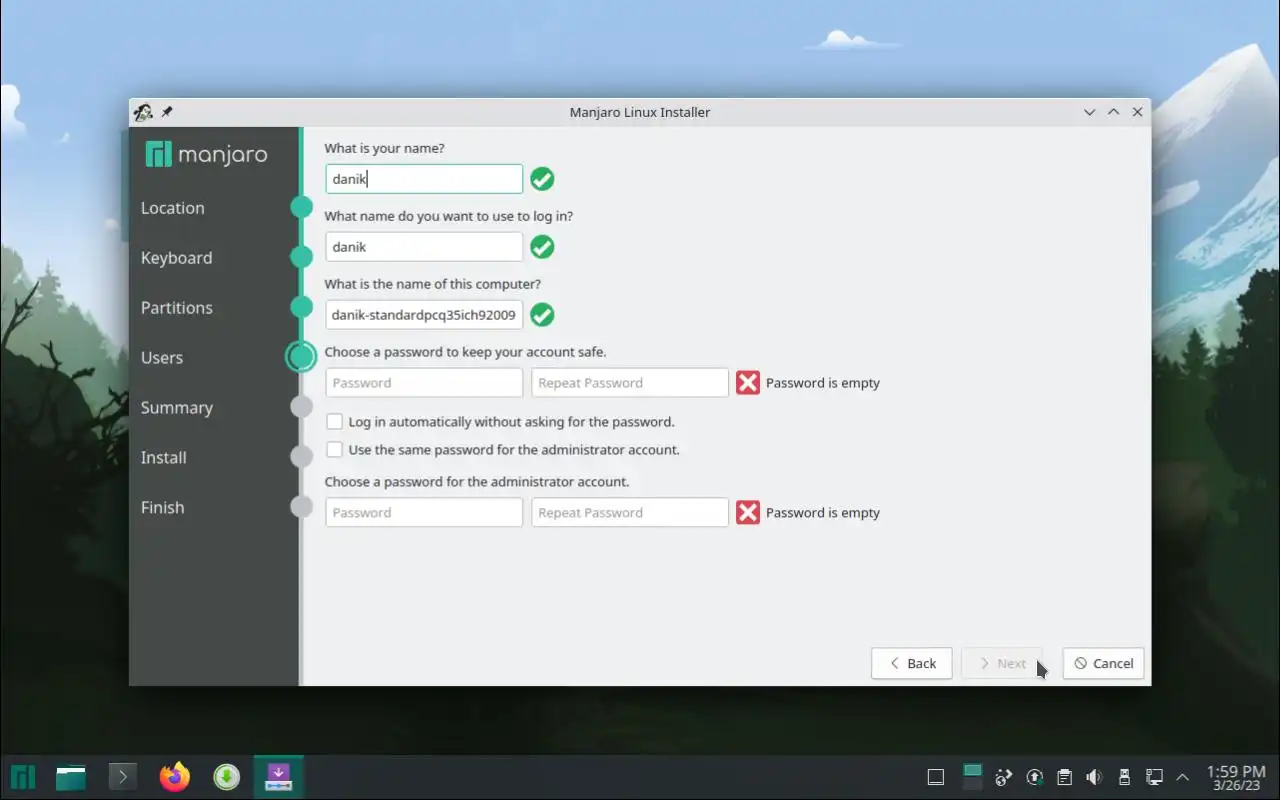Screen dimensions: 1280x800
Task: Open the clipboard tray icon
Action: [1065, 777]
